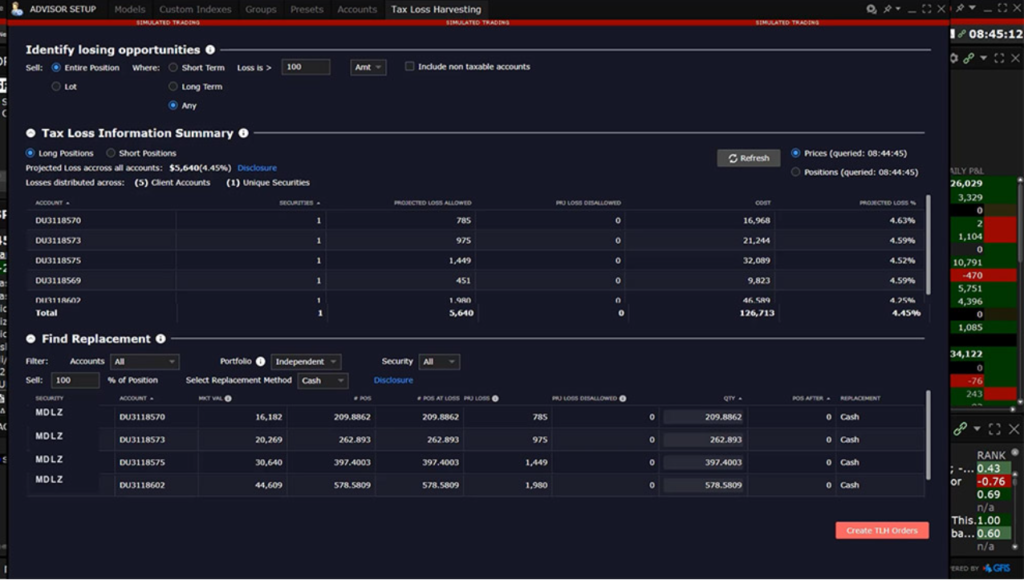
Task: Click the Create TLH Orders button
Action: (882, 531)
